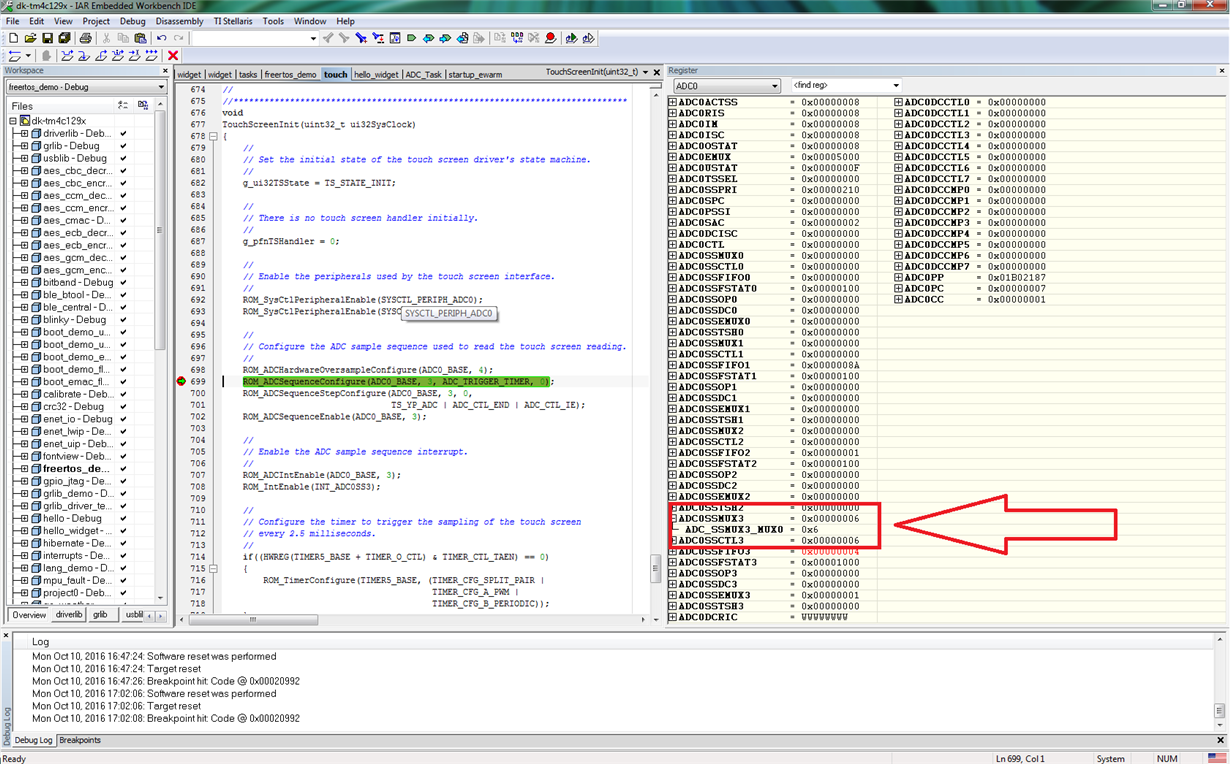Click the Redo arrow icon
This screenshot has width=1230, height=764.
pyautogui.click(x=178, y=38)
